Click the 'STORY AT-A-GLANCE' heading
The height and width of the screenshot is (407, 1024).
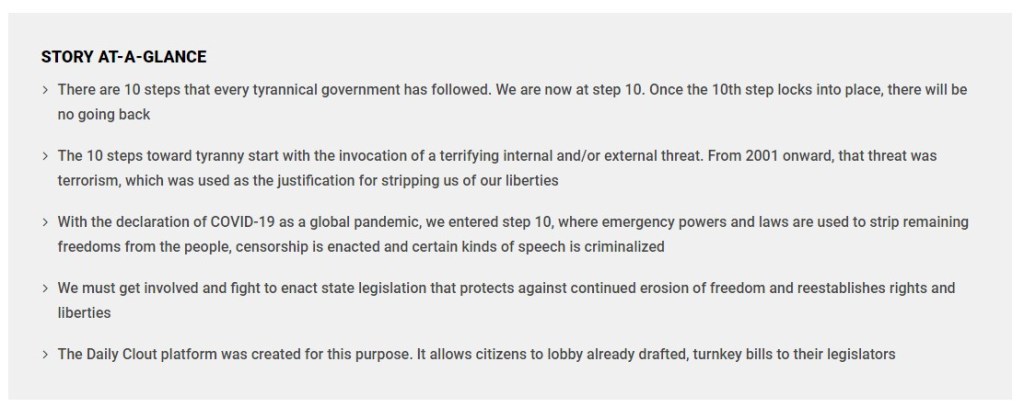pos(124,57)
